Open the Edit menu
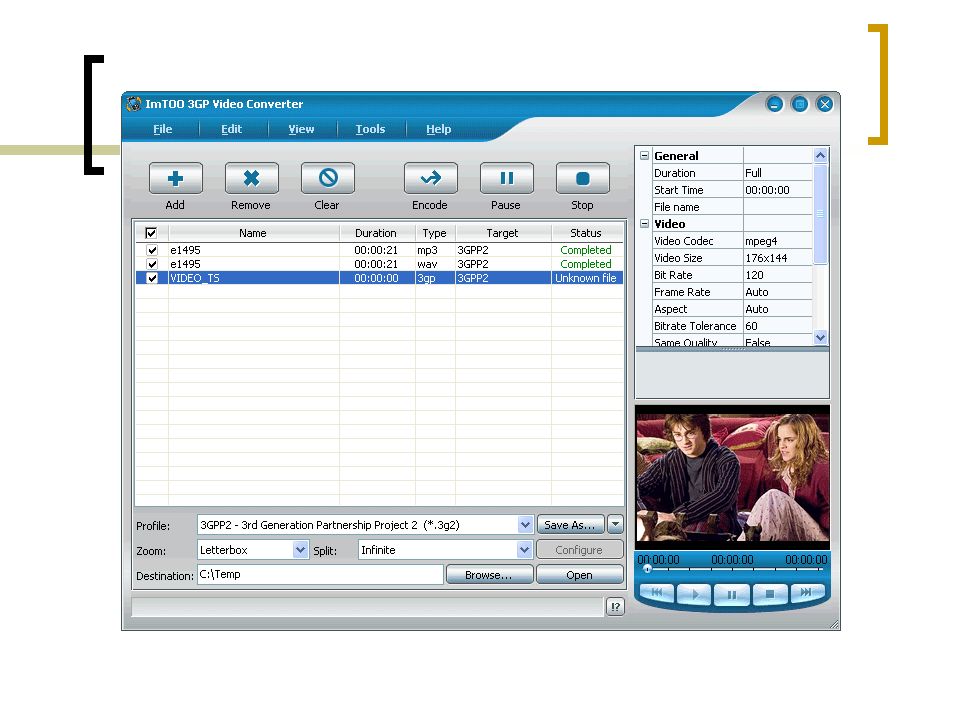This screenshot has width=960, height=720. click(x=231, y=129)
